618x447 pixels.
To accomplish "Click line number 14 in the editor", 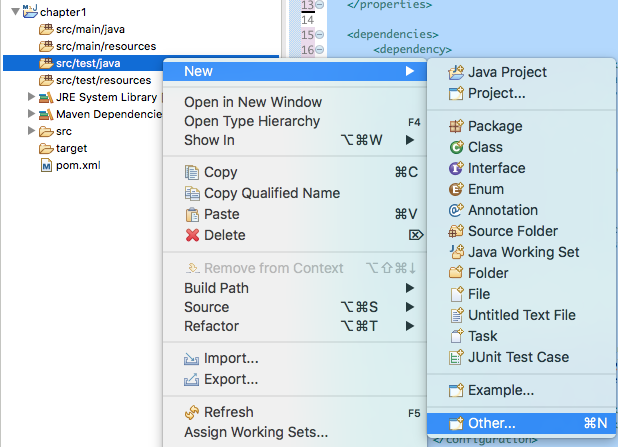I will point(307,20).
